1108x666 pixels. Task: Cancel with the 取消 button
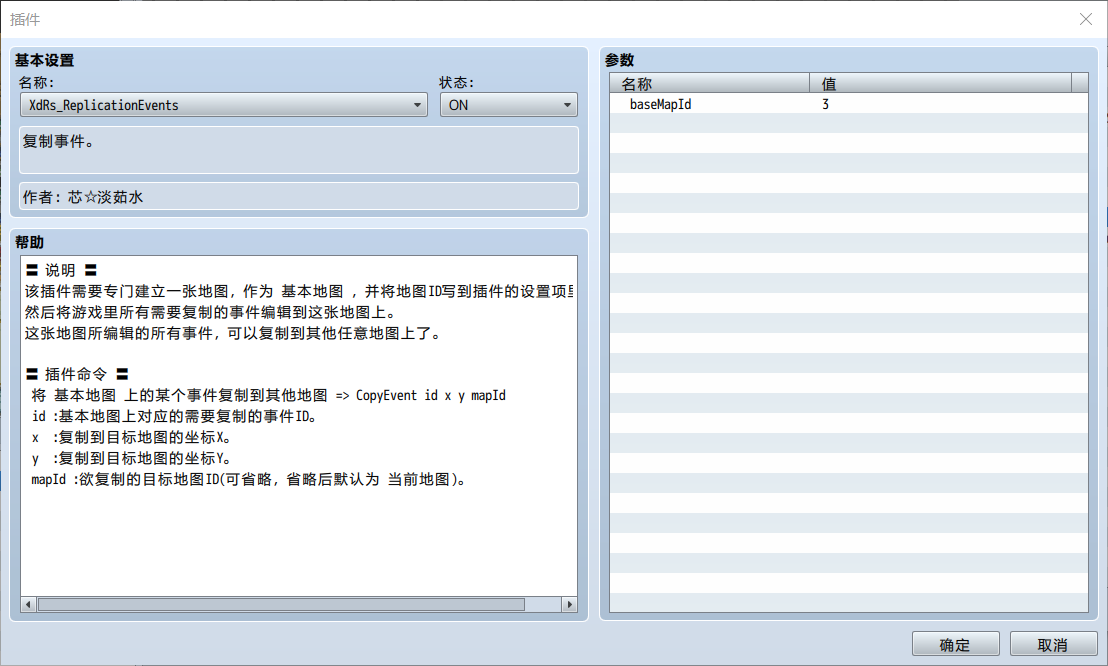[x=1053, y=645]
